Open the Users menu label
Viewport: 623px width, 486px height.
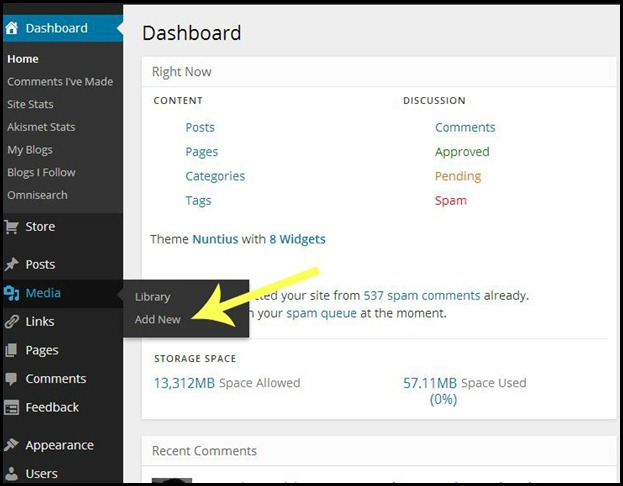(42, 474)
